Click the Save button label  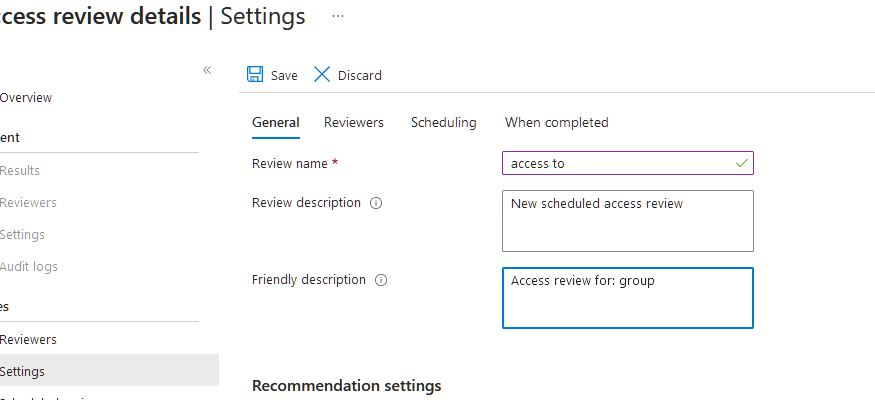point(284,76)
